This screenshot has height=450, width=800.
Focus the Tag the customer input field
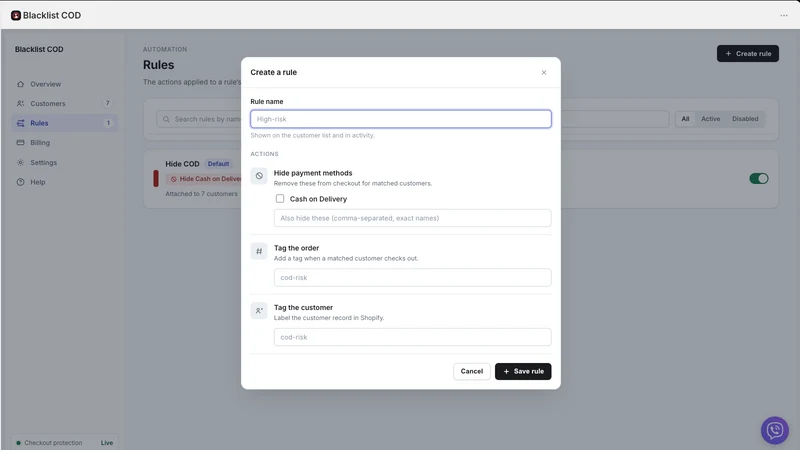click(x=412, y=337)
